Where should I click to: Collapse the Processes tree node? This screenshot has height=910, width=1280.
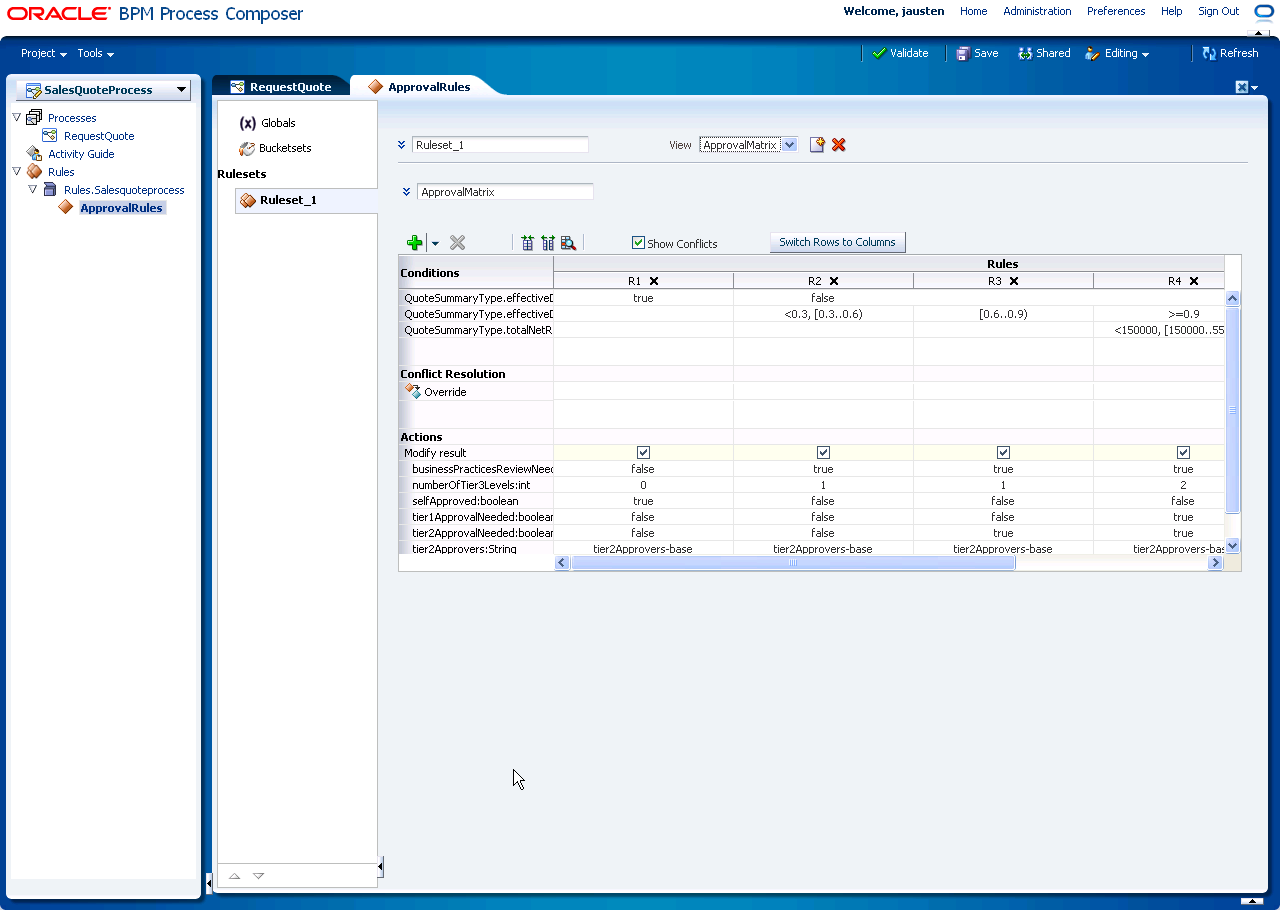click(x=17, y=117)
